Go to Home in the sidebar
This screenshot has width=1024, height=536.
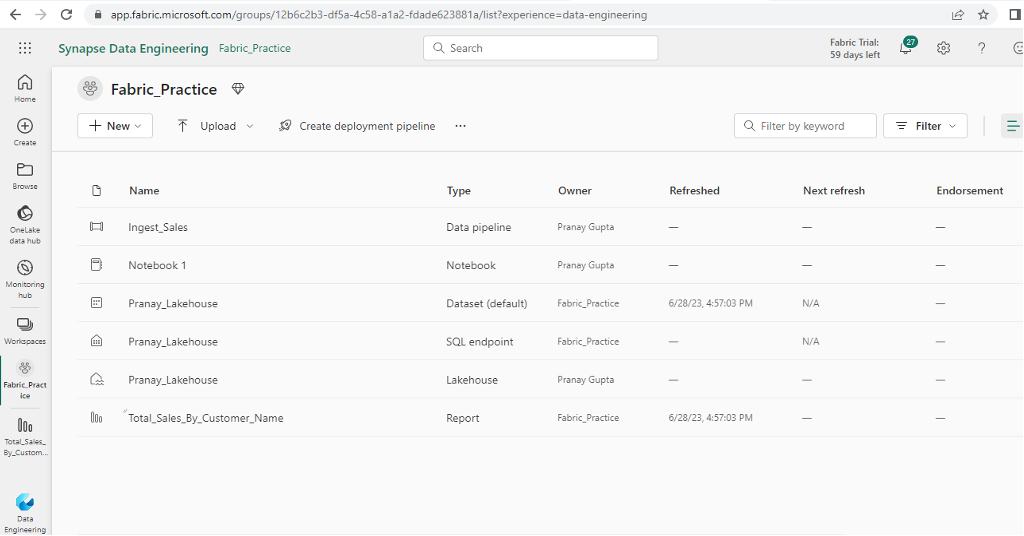click(25, 88)
